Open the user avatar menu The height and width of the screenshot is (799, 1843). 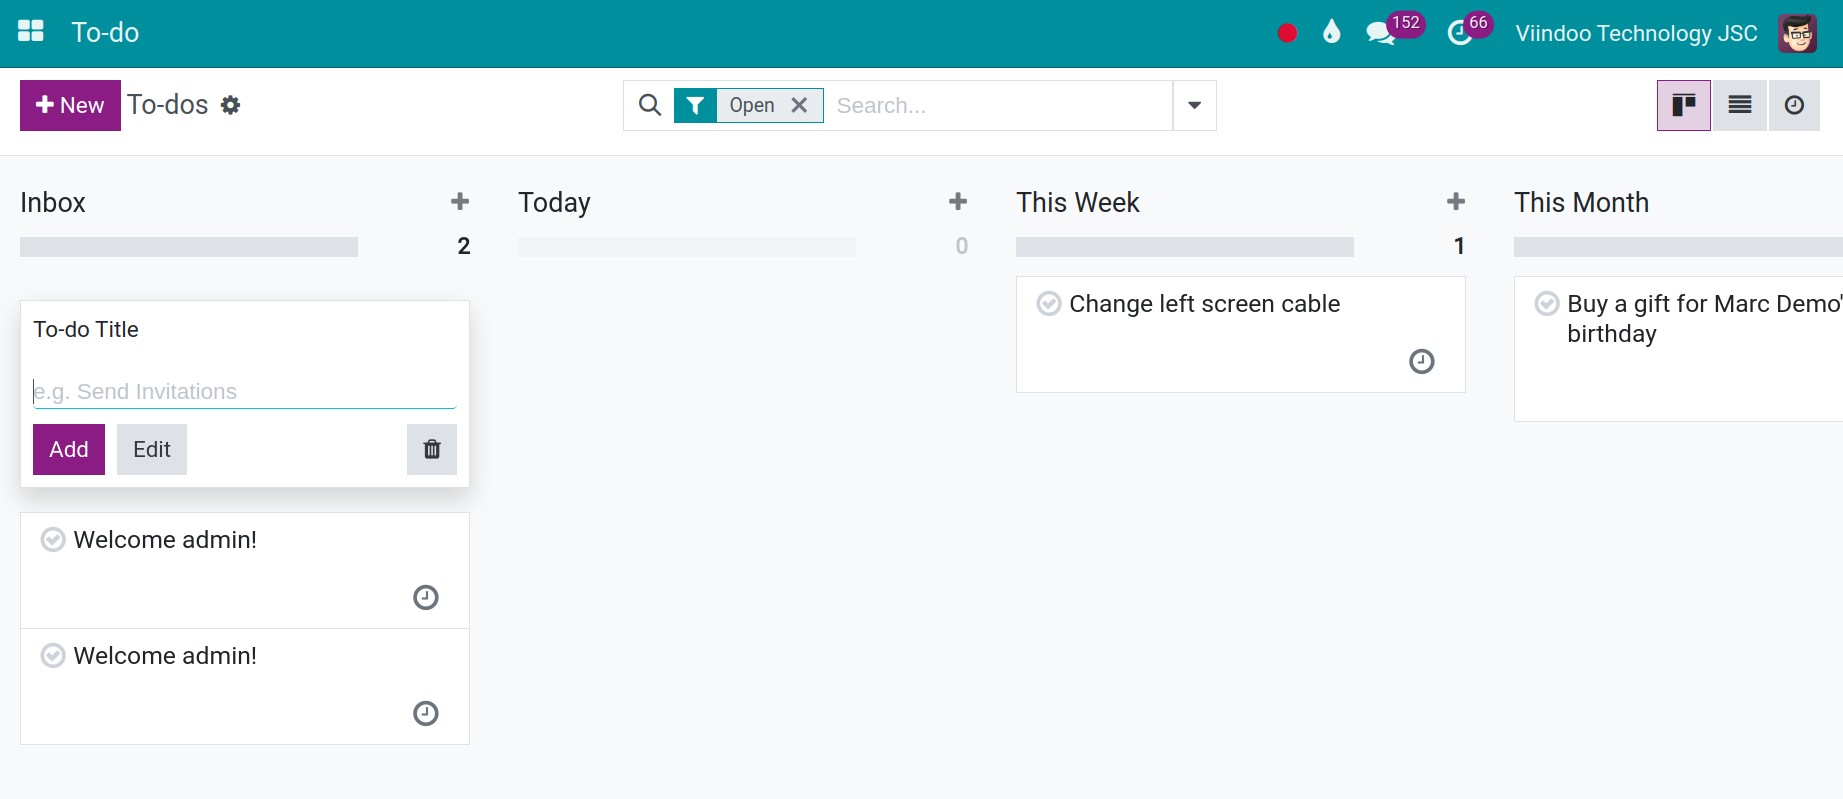pos(1797,33)
